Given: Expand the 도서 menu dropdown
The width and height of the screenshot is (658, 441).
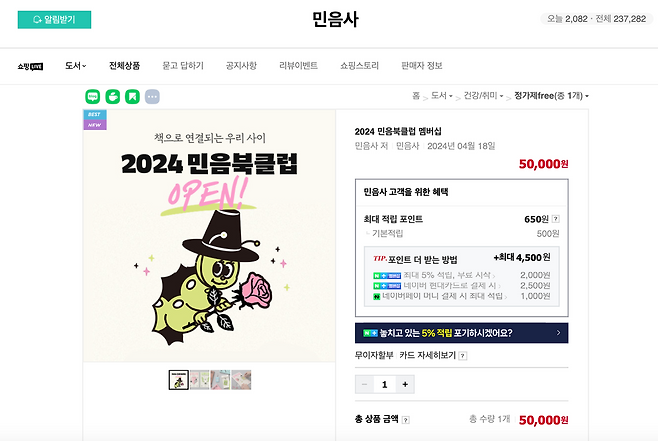Looking at the screenshot, I should (76, 66).
